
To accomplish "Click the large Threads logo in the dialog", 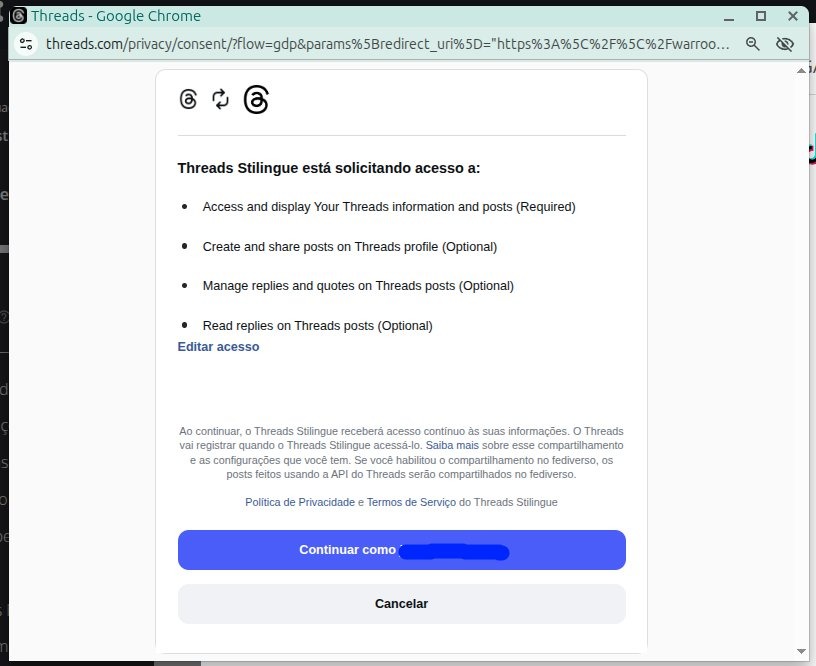I will pyautogui.click(x=256, y=99).
